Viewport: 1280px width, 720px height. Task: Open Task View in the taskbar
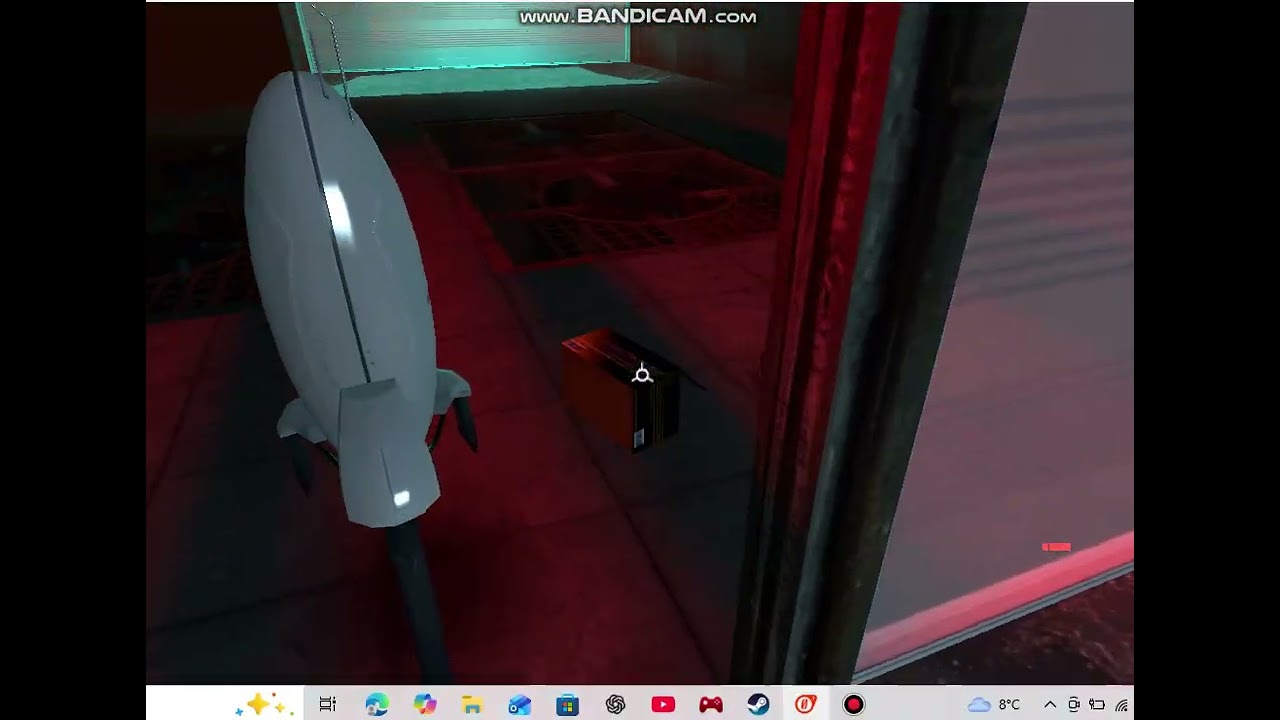pos(327,705)
